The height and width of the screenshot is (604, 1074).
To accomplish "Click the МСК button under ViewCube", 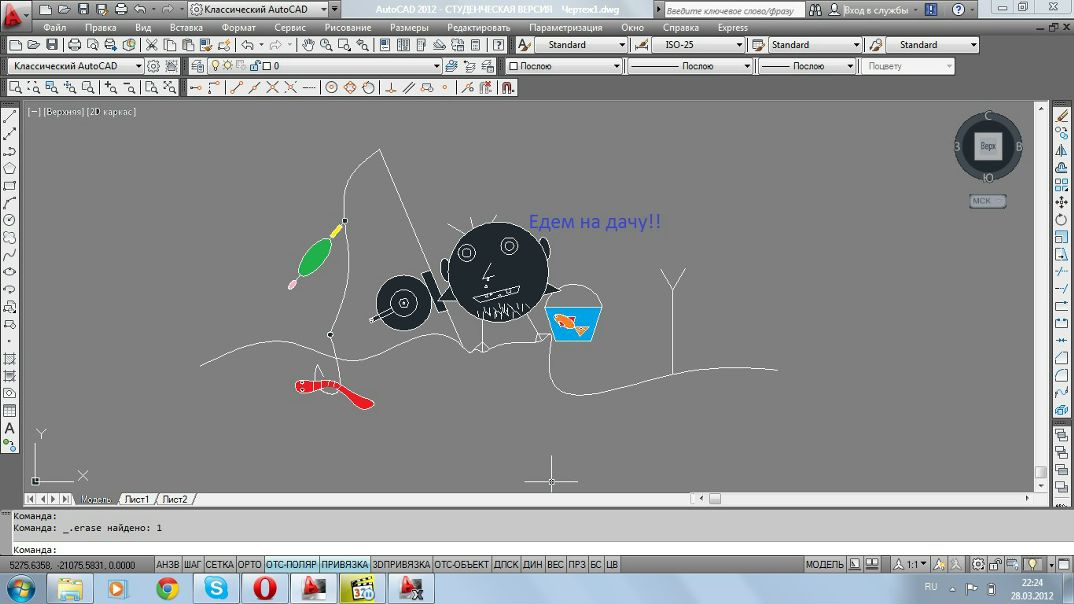I will [x=988, y=201].
